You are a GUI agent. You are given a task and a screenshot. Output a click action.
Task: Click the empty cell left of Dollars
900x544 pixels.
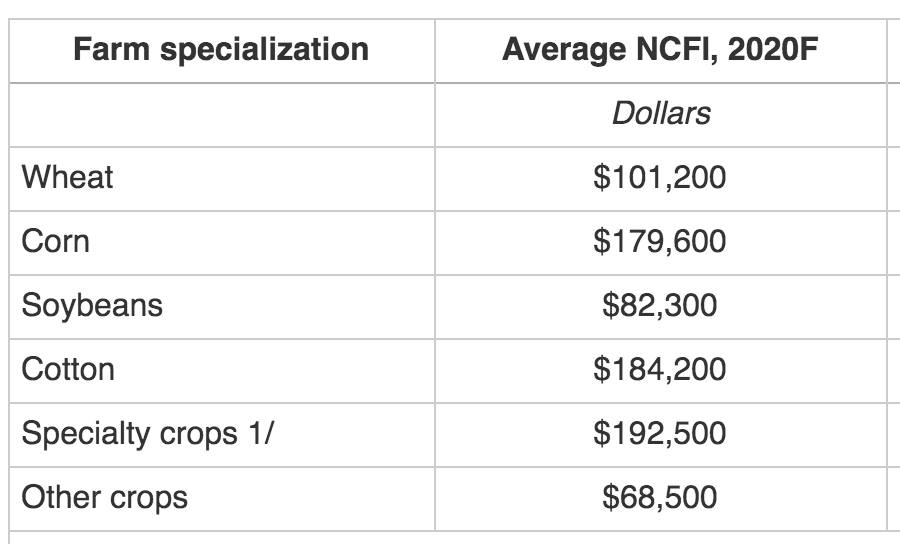pyautogui.click(x=222, y=114)
